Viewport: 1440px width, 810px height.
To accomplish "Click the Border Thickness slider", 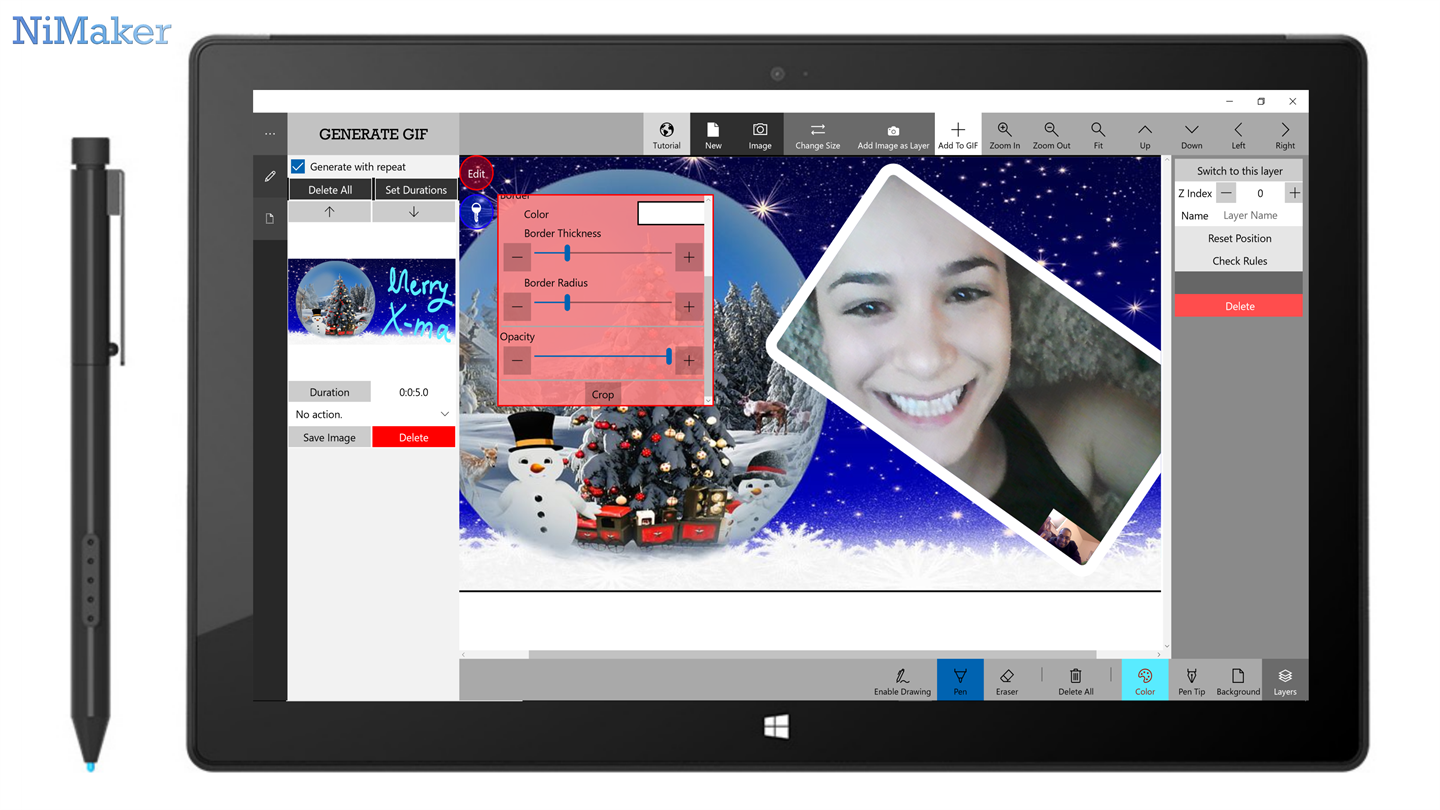I will click(x=603, y=254).
